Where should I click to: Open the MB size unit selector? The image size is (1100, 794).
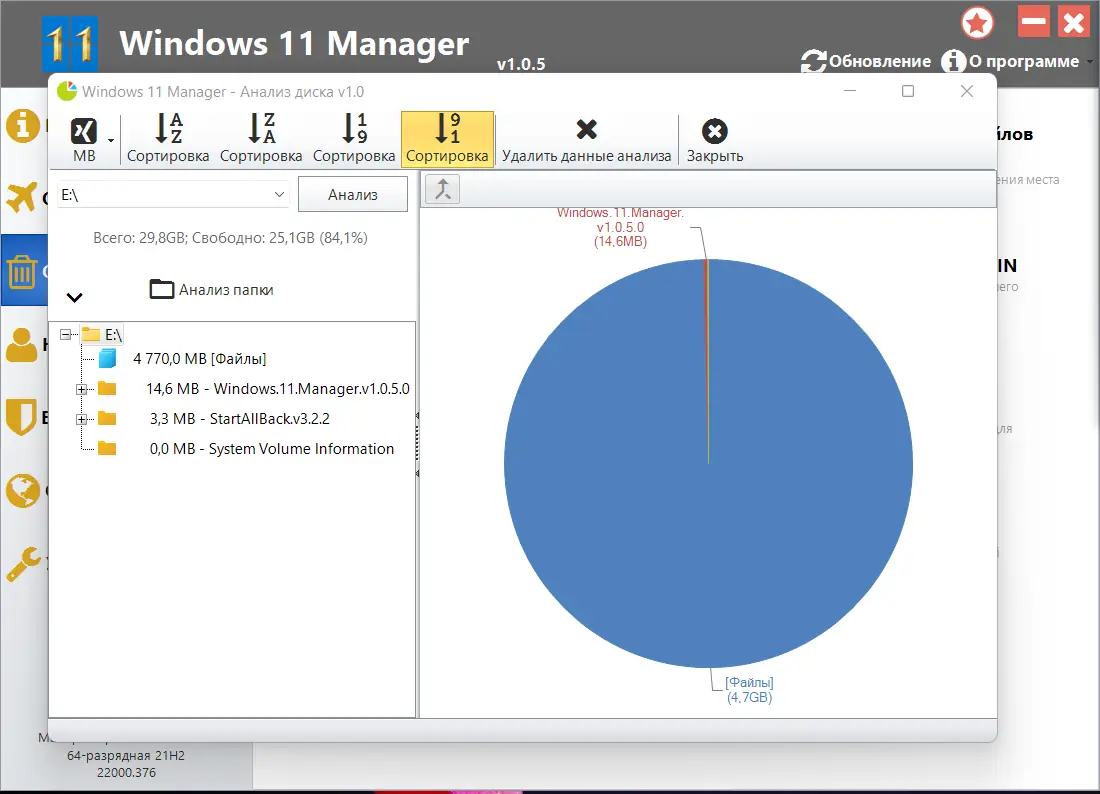(84, 140)
